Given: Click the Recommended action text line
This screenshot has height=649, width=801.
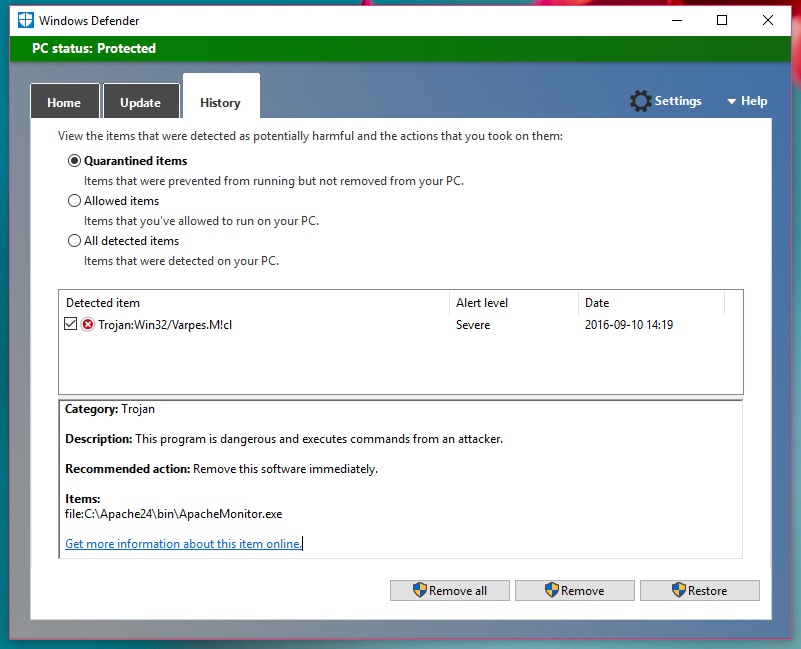Looking at the screenshot, I should pos(221,469).
